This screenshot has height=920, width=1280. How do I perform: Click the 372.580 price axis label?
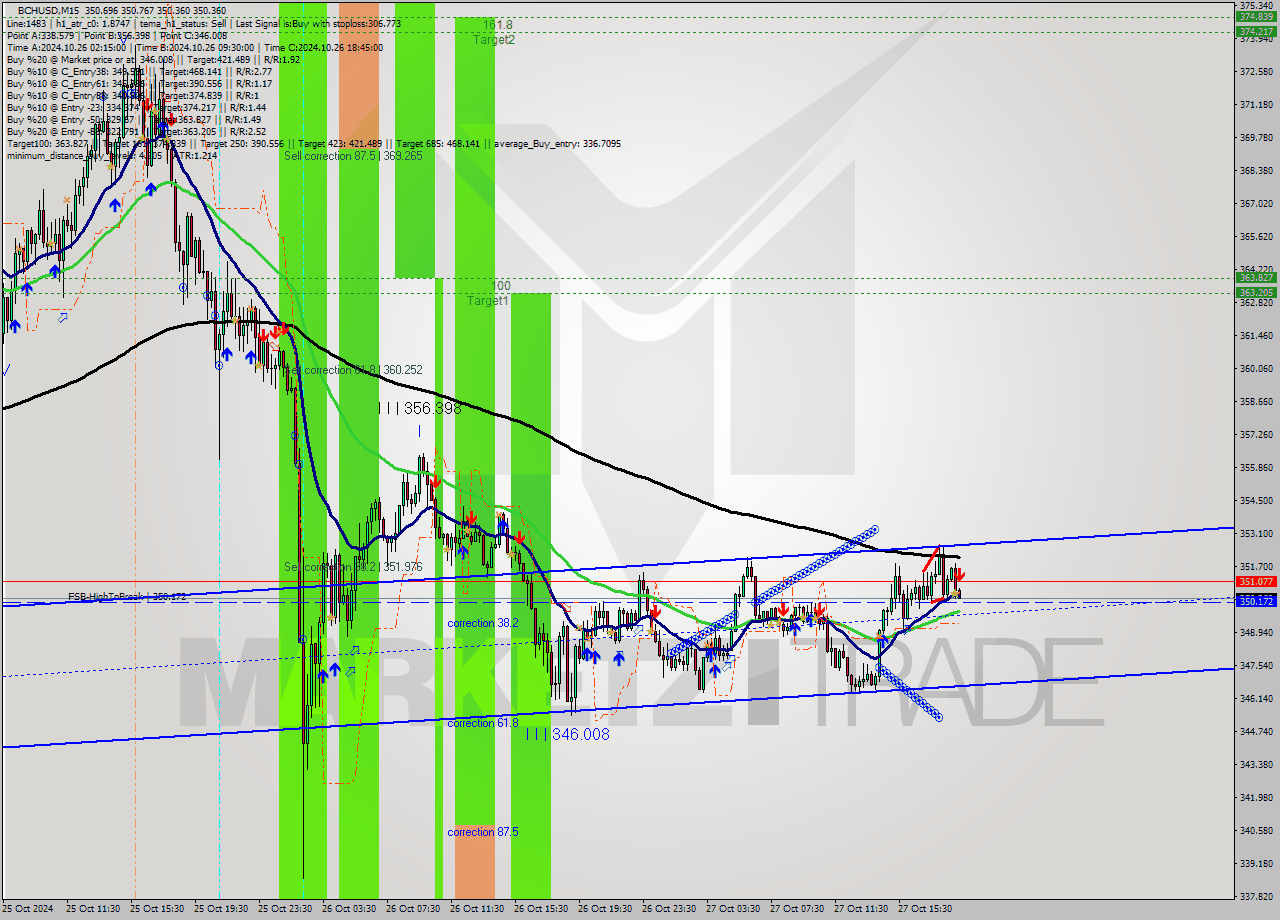[1256, 71]
